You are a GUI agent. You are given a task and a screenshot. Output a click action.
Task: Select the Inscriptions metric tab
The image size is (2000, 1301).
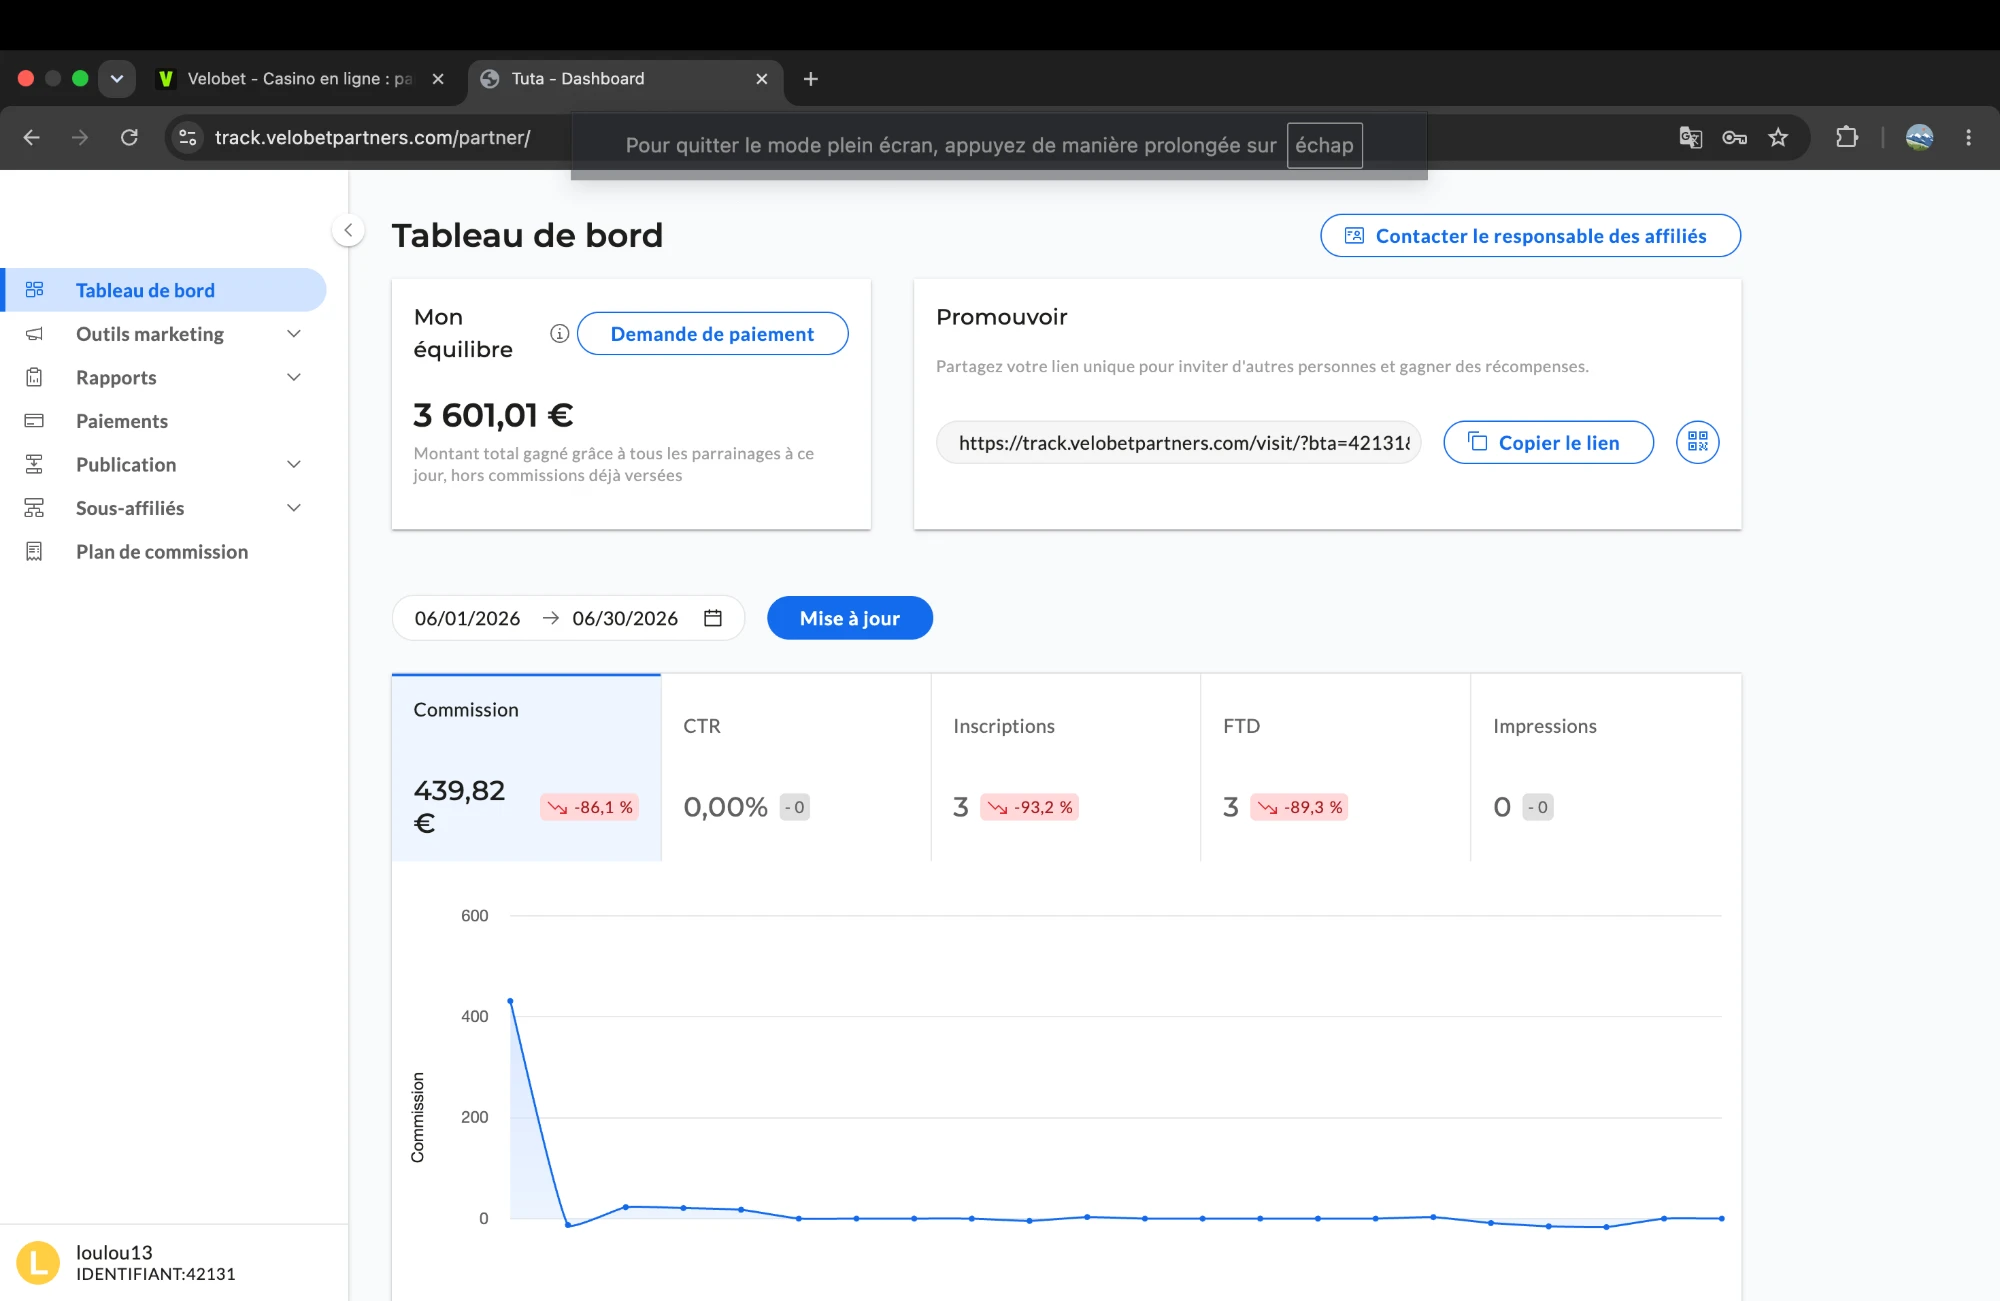click(1066, 767)
